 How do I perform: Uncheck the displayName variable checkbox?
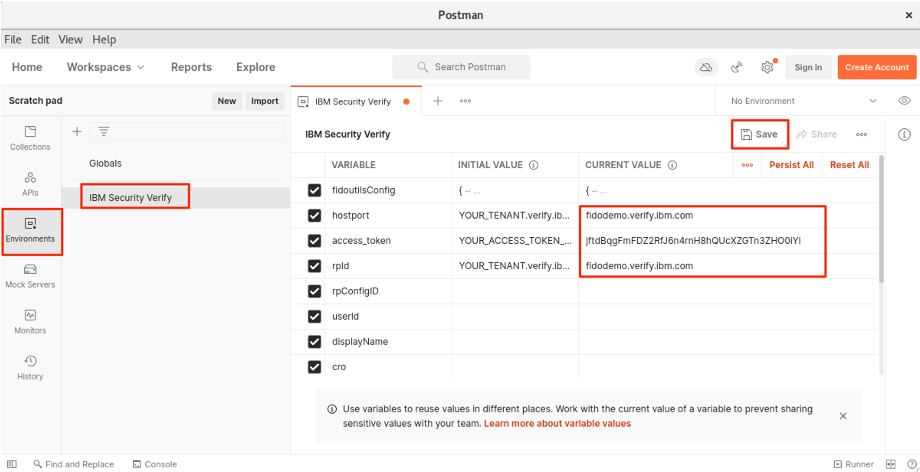[x=314, y=342]
